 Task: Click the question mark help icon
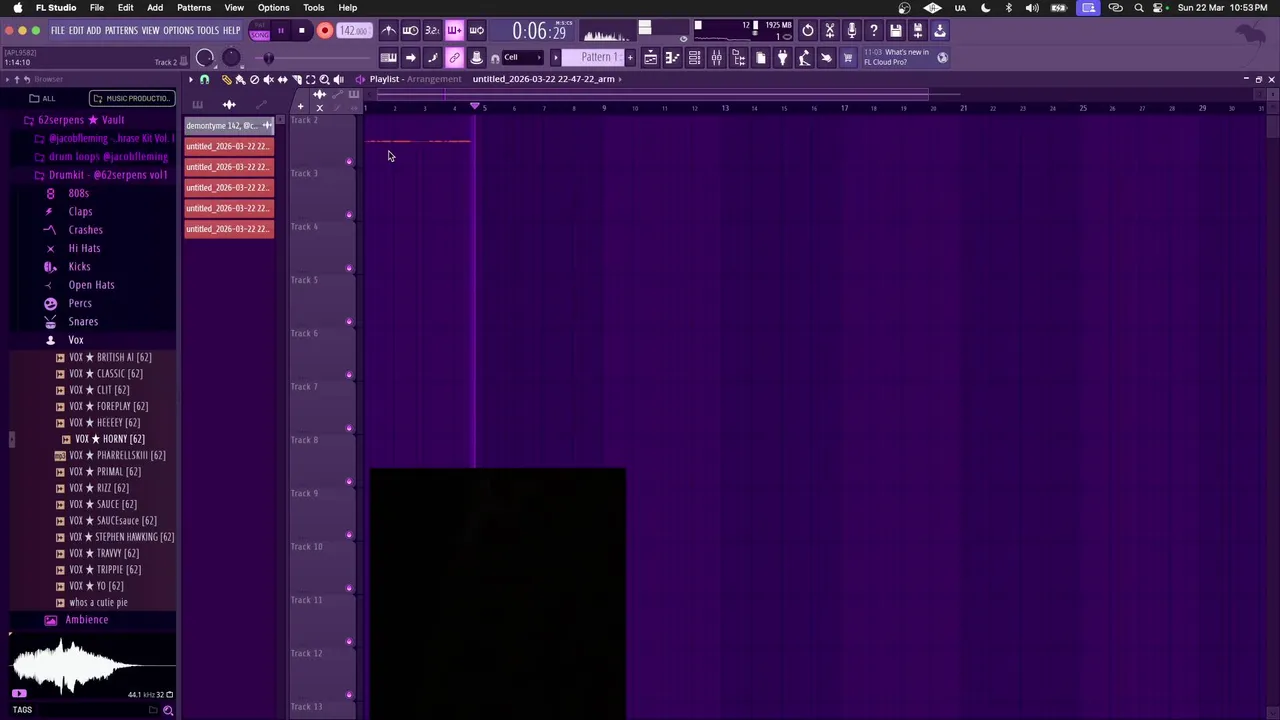pyautogui.click(x=873, y=31)
